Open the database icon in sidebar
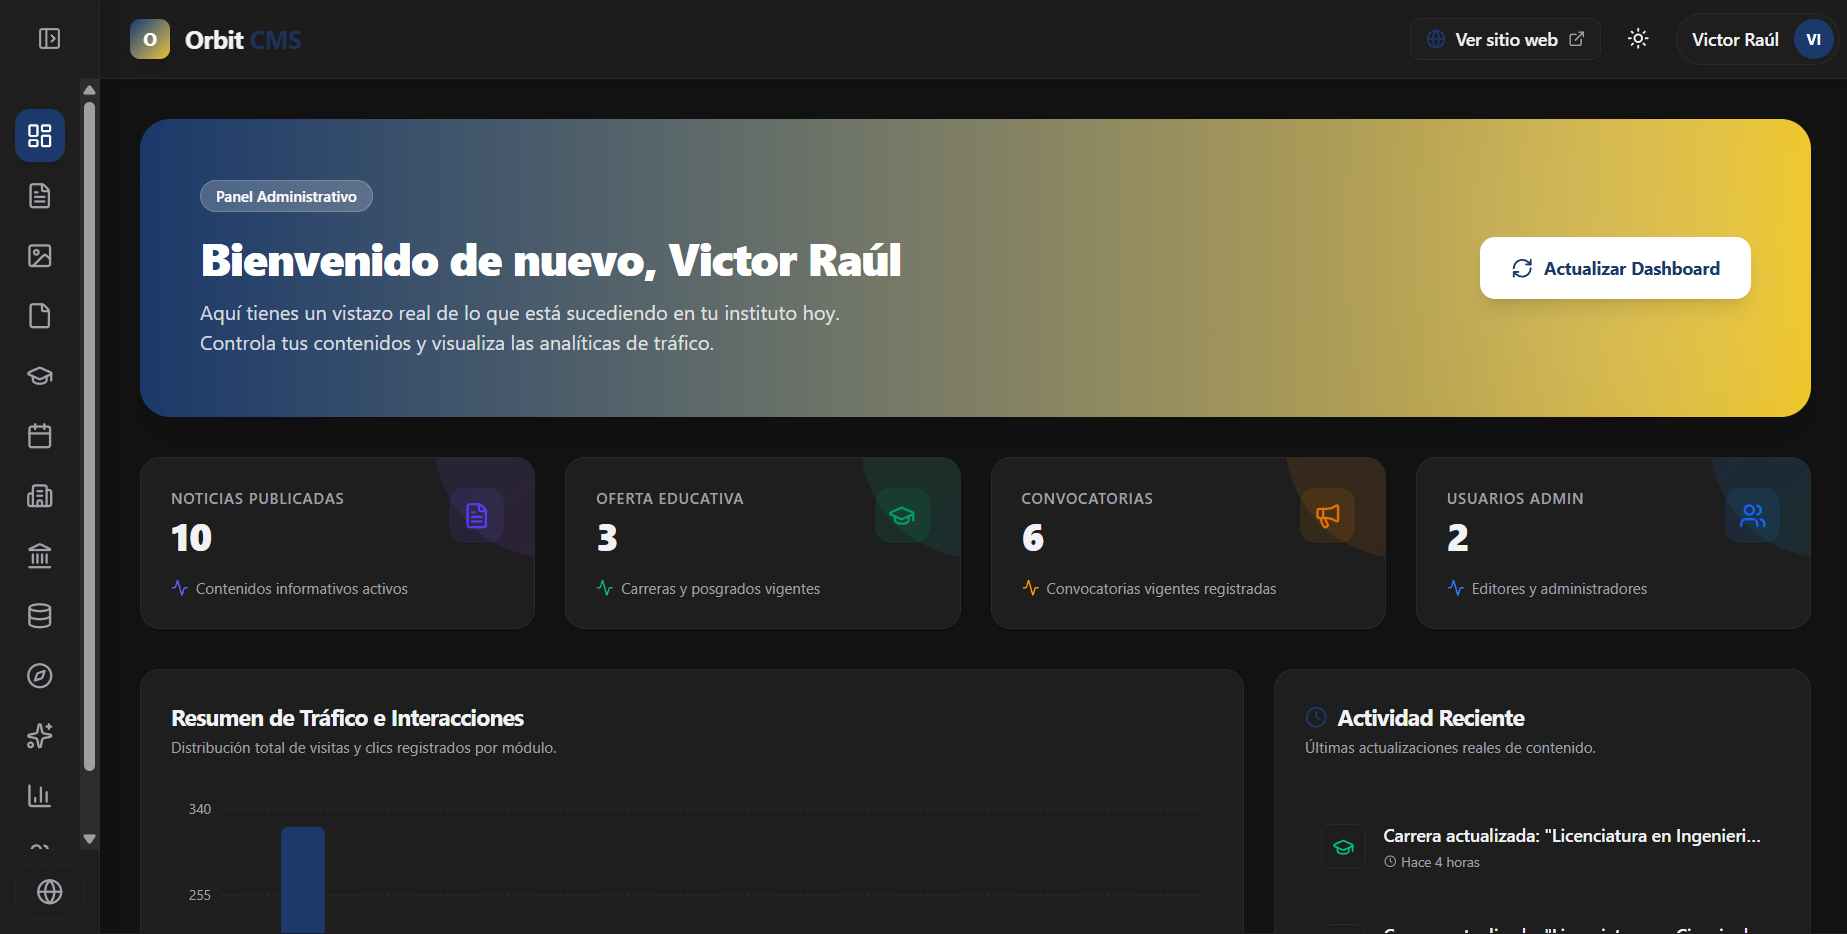The width and height of the screenshot is (1847, 934). pos(40,616)
